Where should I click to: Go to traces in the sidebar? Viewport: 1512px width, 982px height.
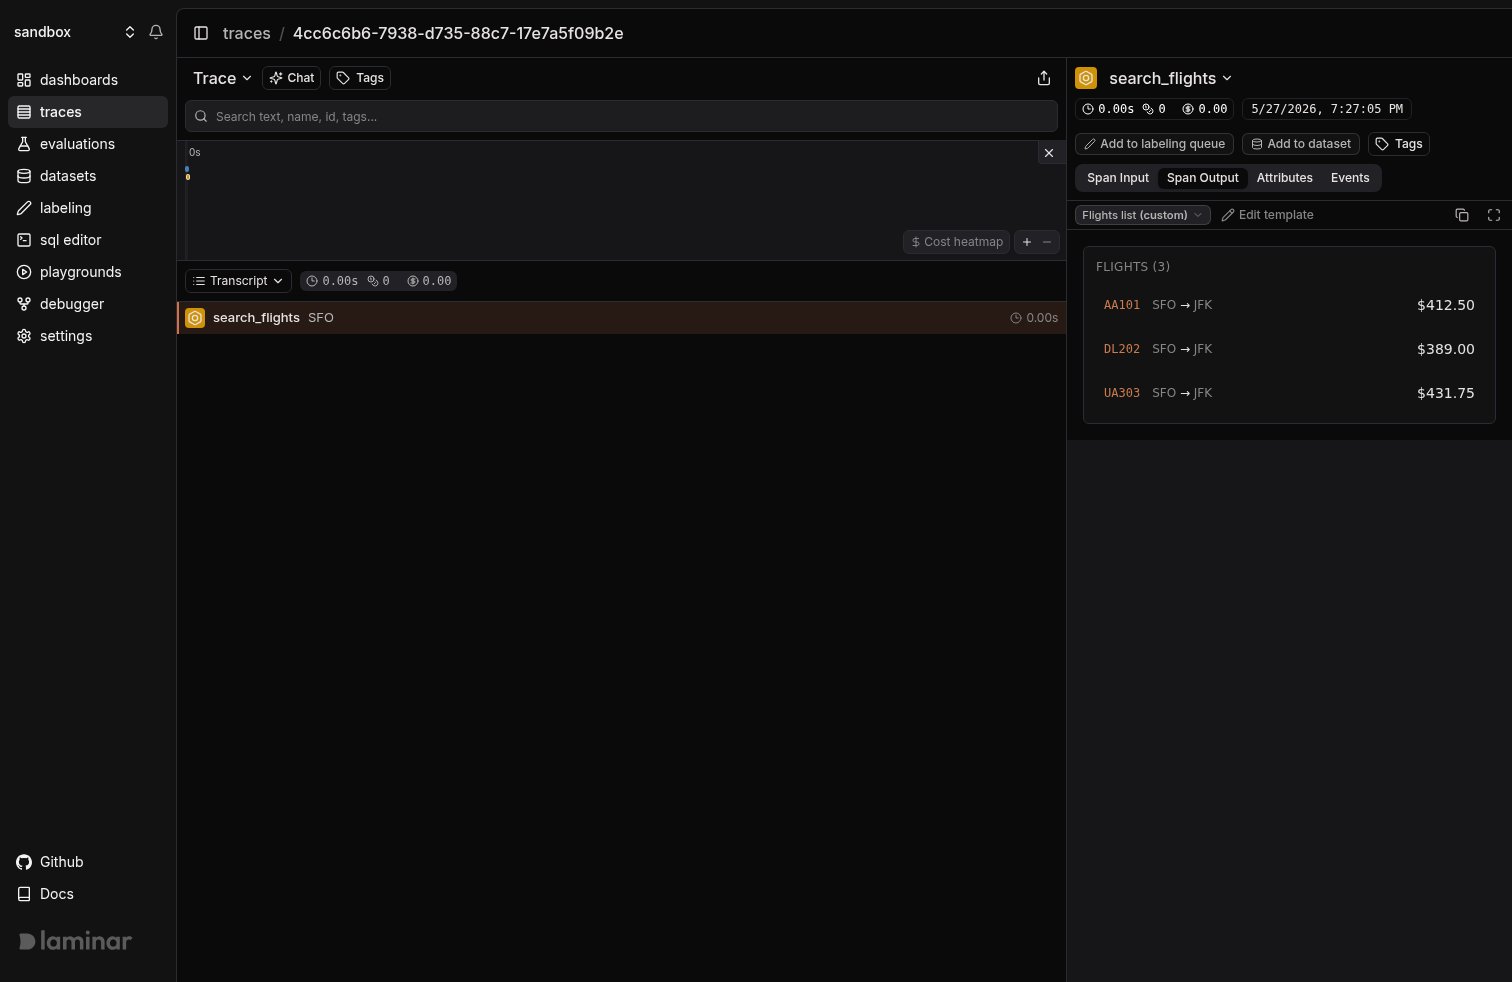(x=88, y=112)
